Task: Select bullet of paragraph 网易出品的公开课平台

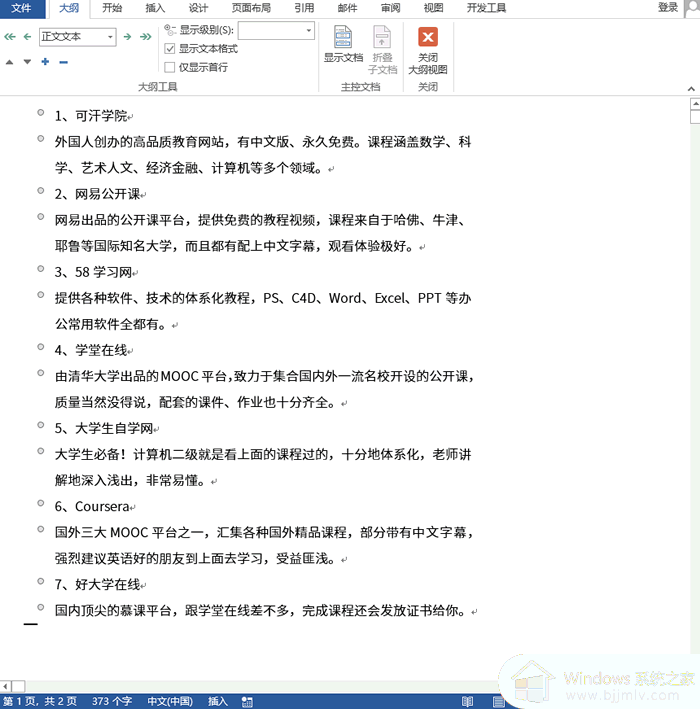Action: click(41, 217)
